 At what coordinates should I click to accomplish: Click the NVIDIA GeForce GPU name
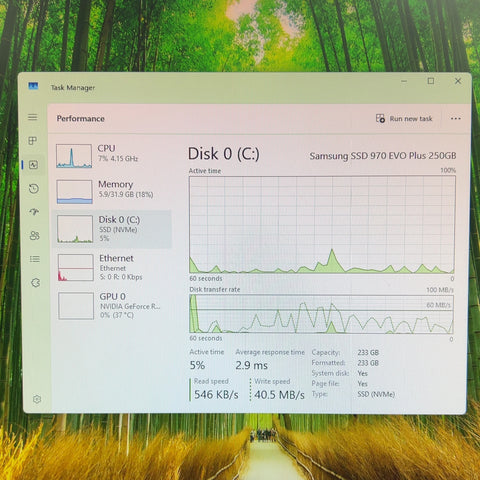(130, 306)
